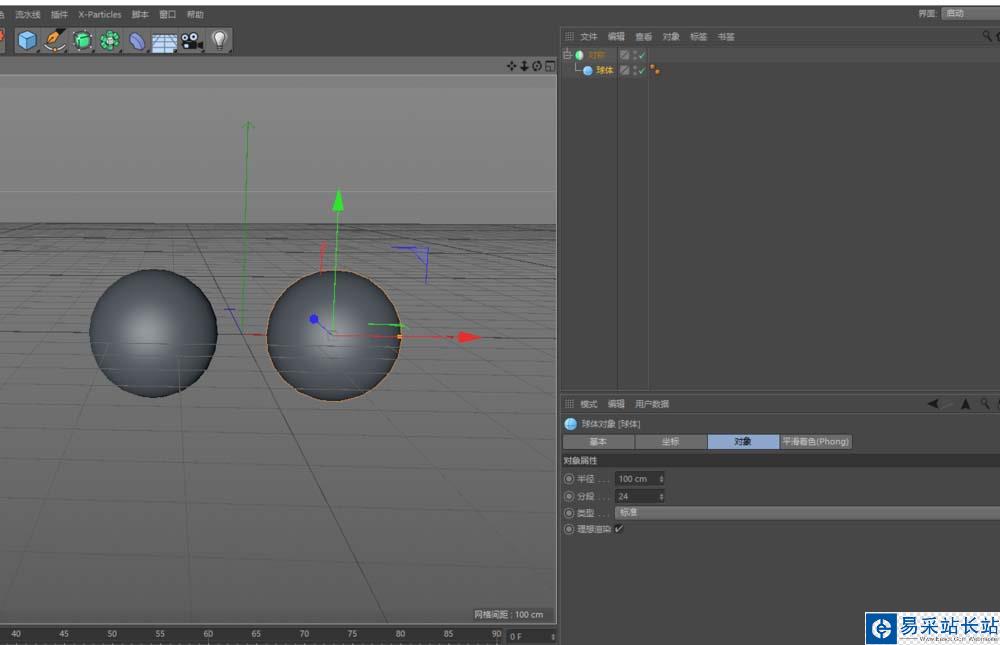Image resolution: width=1000 pixels, height=645 pixels.
Task: Open the green array modeling tool
Action: (x=110, y=41)
